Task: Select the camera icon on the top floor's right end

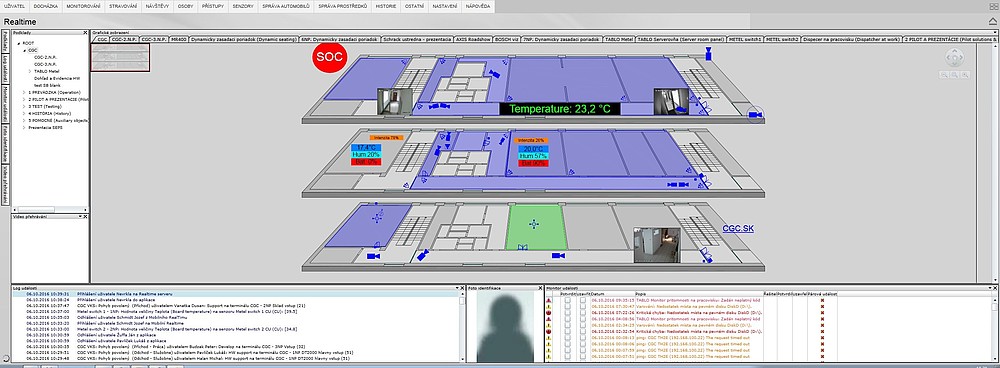Action: coord(755,114)
